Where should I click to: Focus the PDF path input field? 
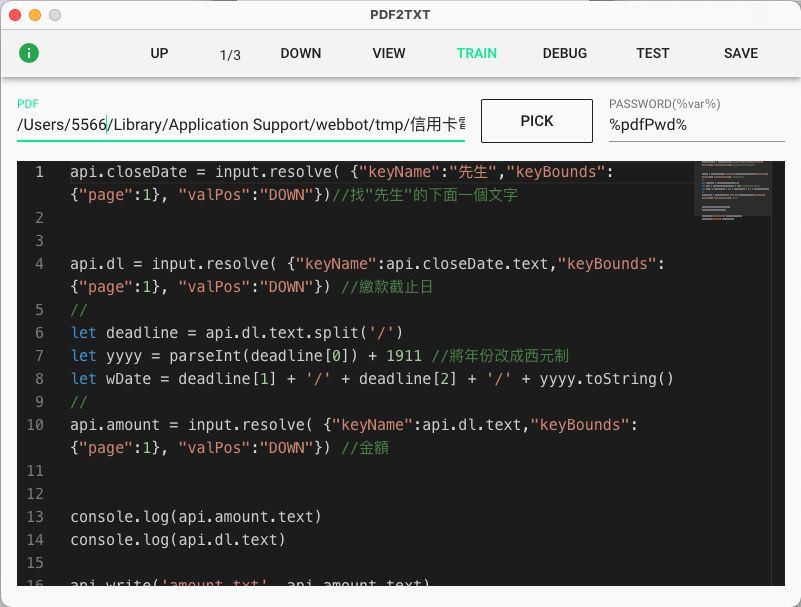(x=240, y=125)
